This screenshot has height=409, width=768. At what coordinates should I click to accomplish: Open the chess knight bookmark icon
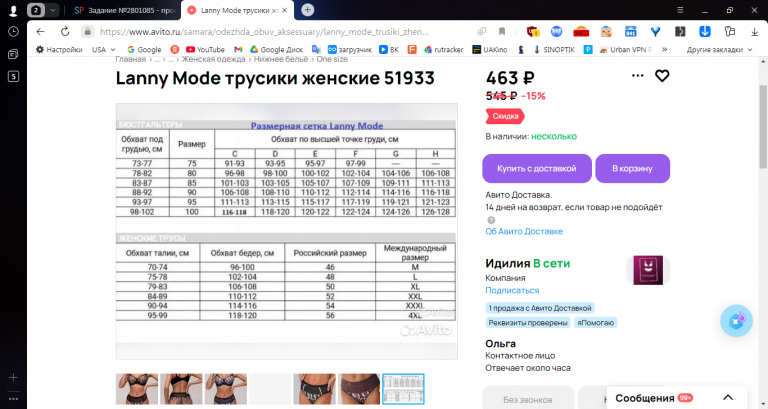coord(521,49)
